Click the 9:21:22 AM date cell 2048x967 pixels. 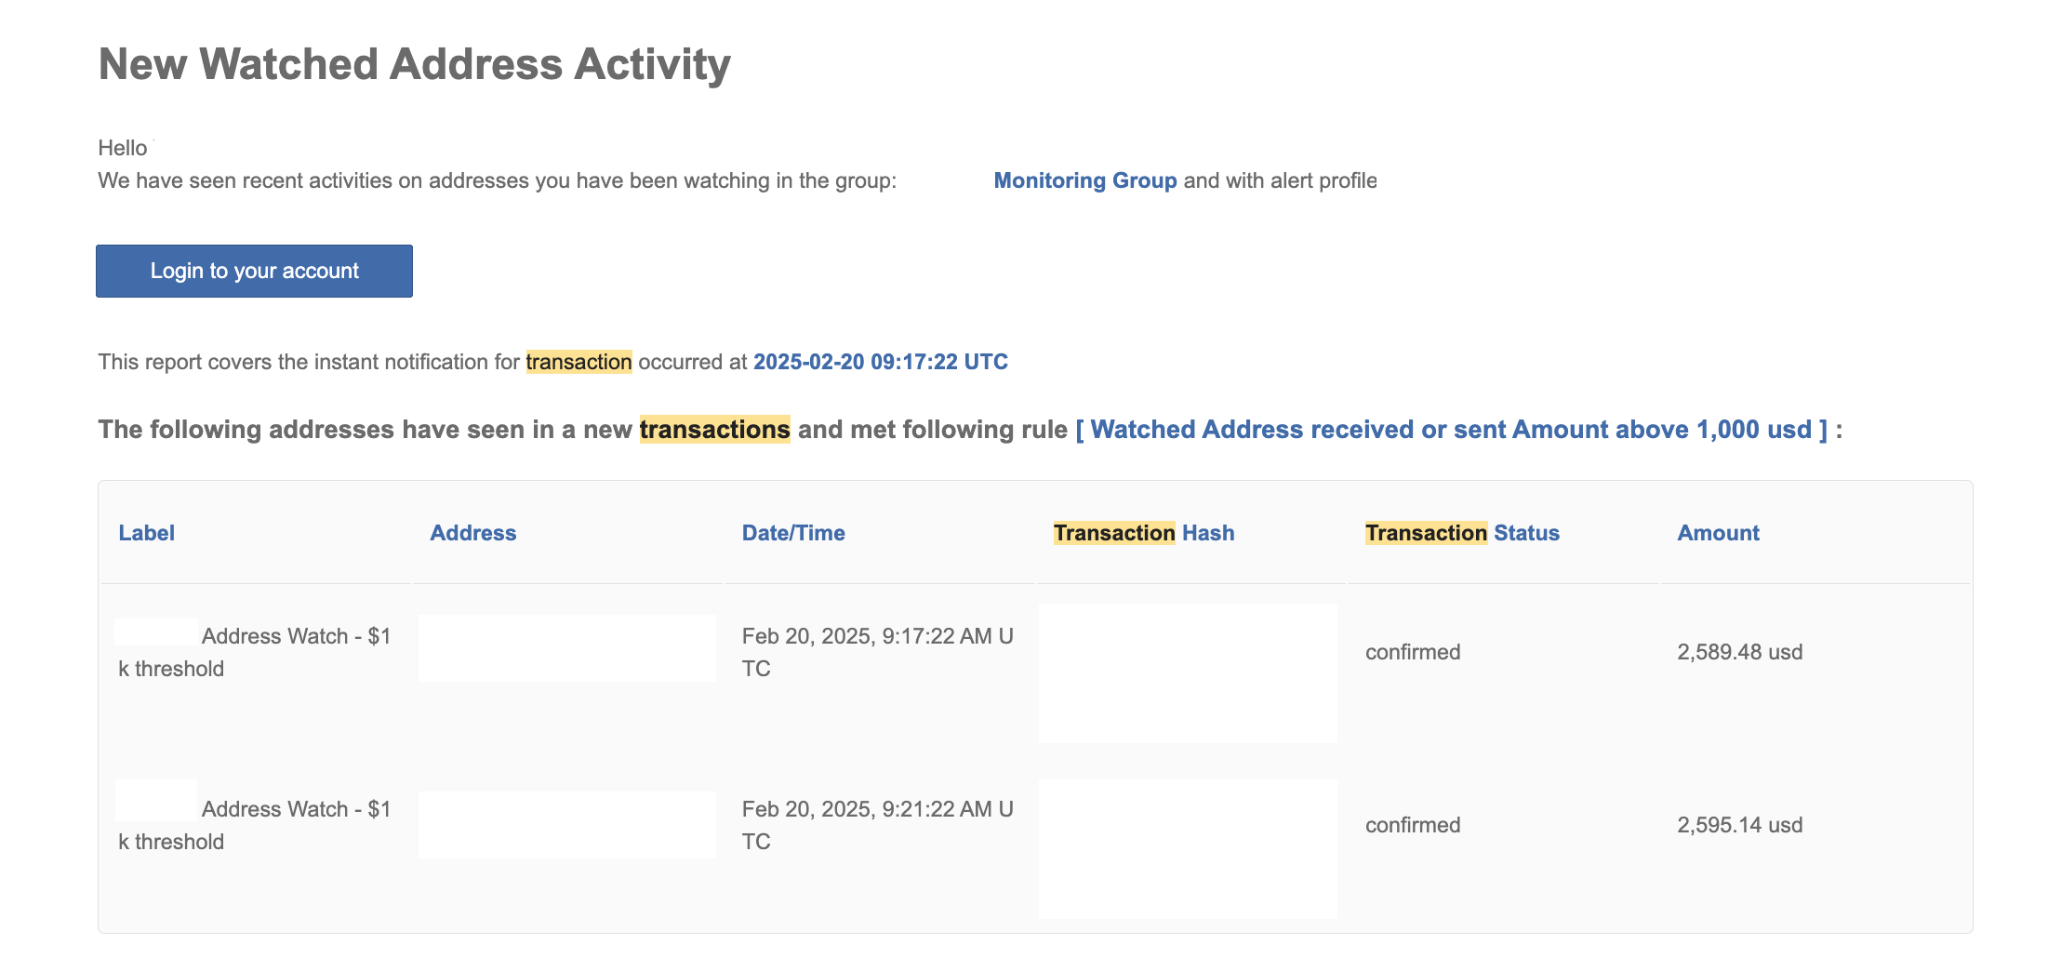(x=877, y=825)
